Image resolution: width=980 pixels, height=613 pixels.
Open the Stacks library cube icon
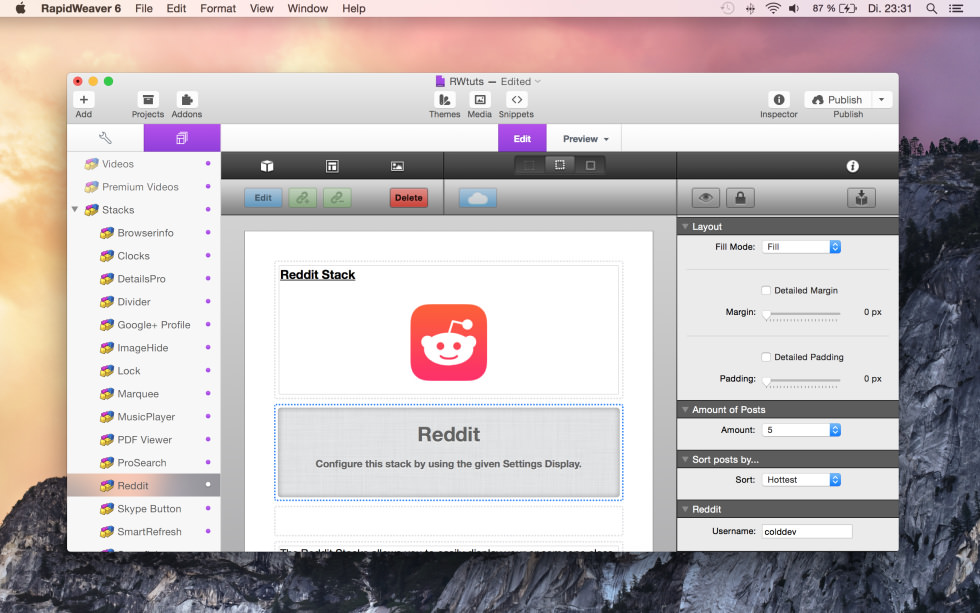pyautogui.click(x=267, y=166)
